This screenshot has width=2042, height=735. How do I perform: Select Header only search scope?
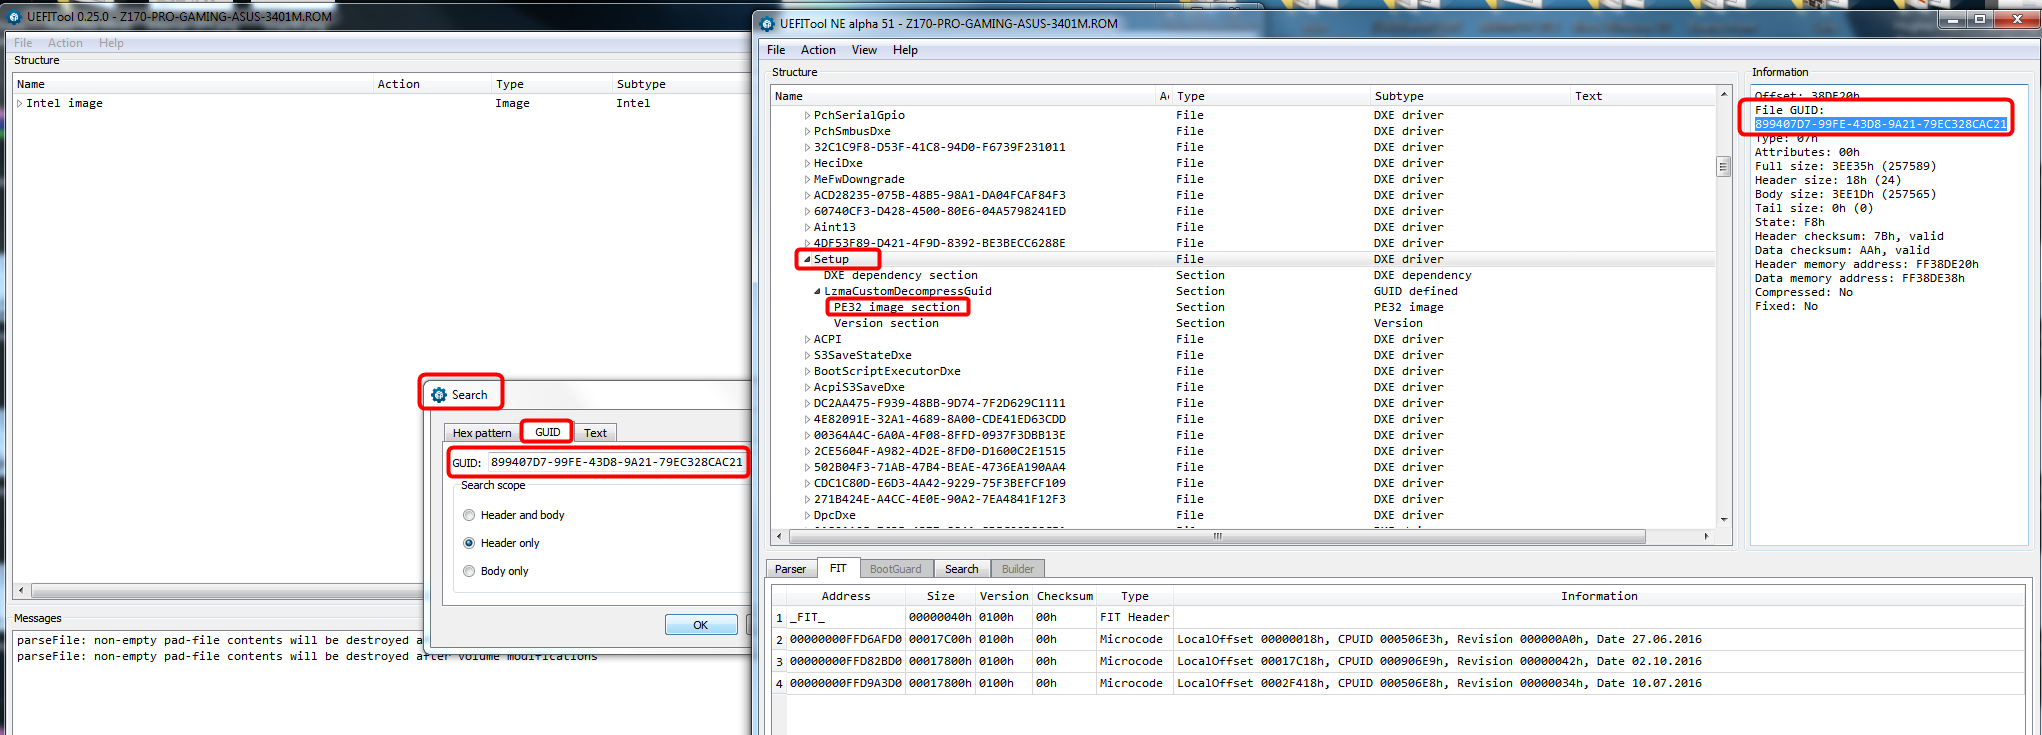469,543
